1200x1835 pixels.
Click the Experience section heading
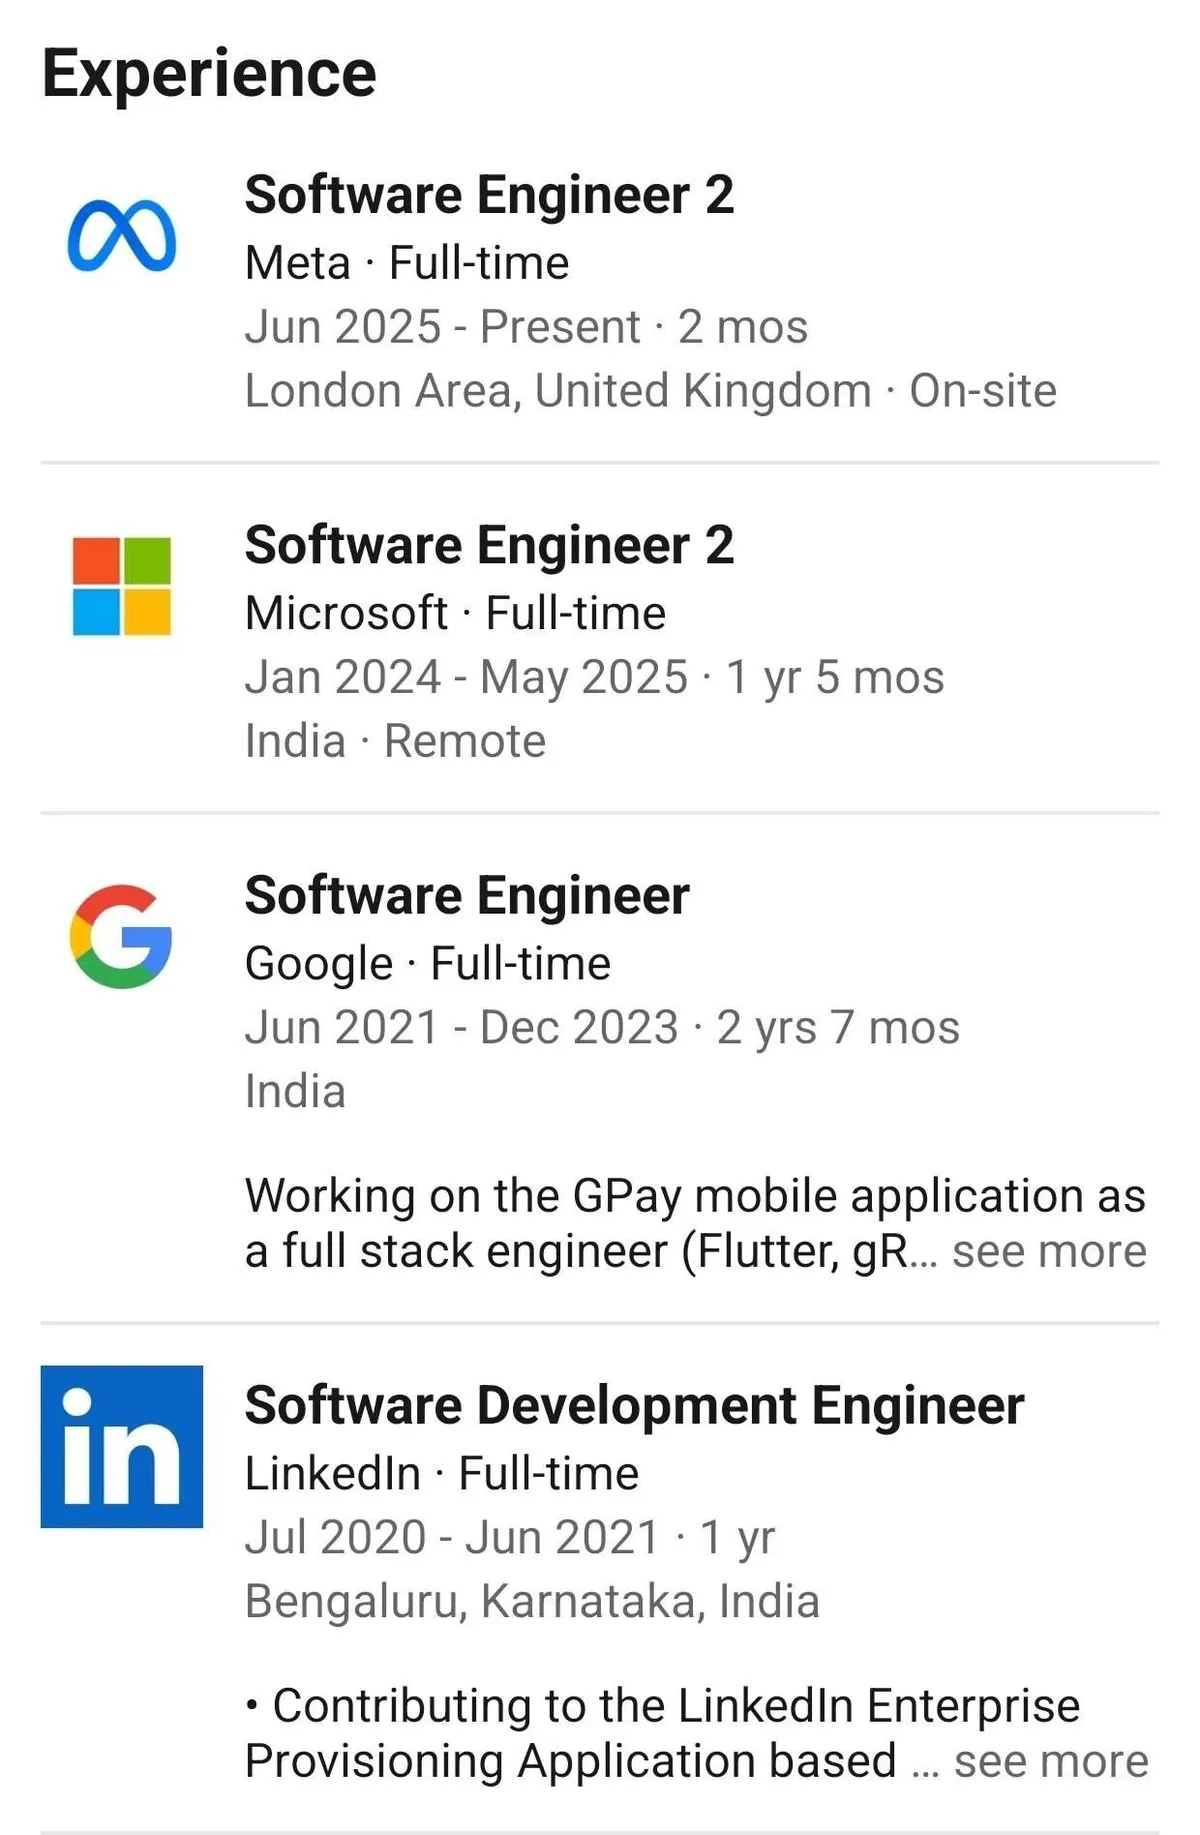pos(209,74)
